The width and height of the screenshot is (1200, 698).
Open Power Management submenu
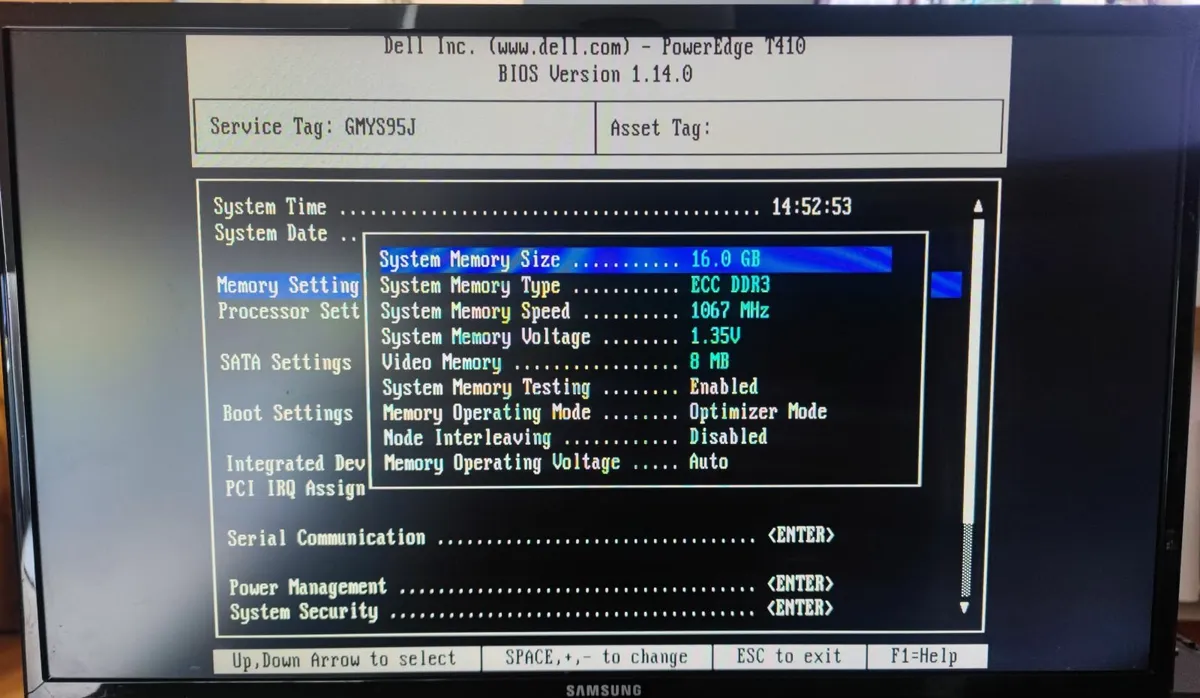pyautogui.click(x=531, y=586)
